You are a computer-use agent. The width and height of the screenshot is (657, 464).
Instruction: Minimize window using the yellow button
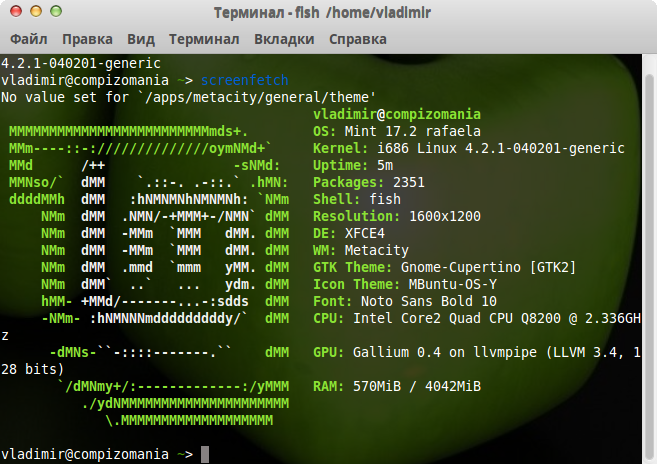[36, 11]
